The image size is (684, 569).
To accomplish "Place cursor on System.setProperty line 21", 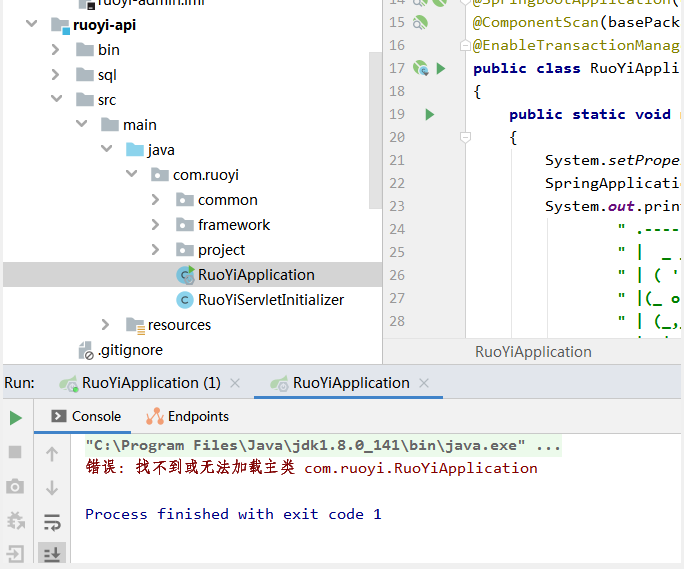I will [x=612, y=160].
